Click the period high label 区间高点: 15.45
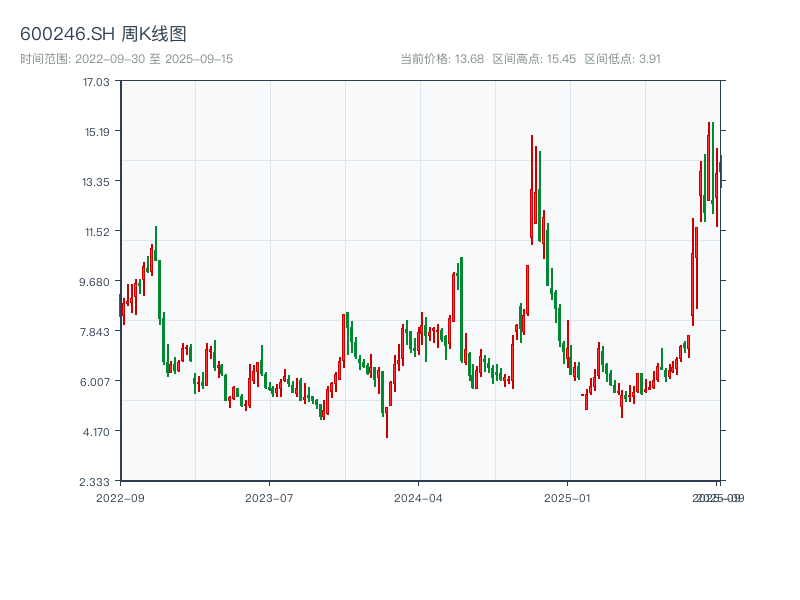The height and width of the screenshot is (600, 800). tap(534, 59)
